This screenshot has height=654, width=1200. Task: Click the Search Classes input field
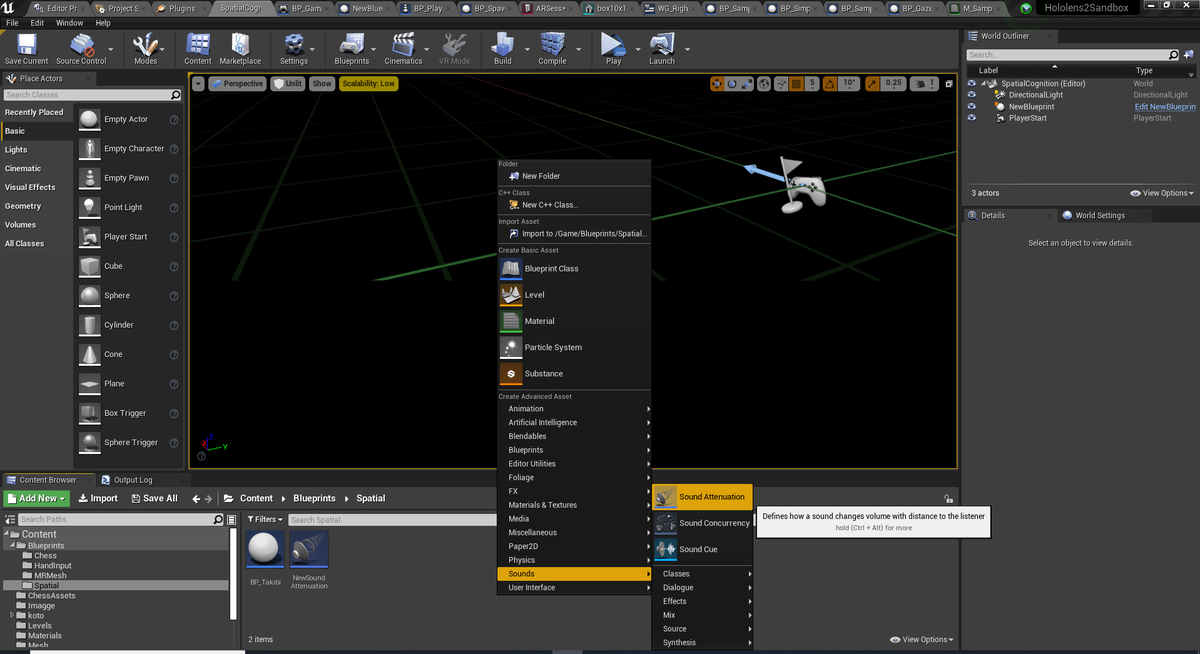93,95
